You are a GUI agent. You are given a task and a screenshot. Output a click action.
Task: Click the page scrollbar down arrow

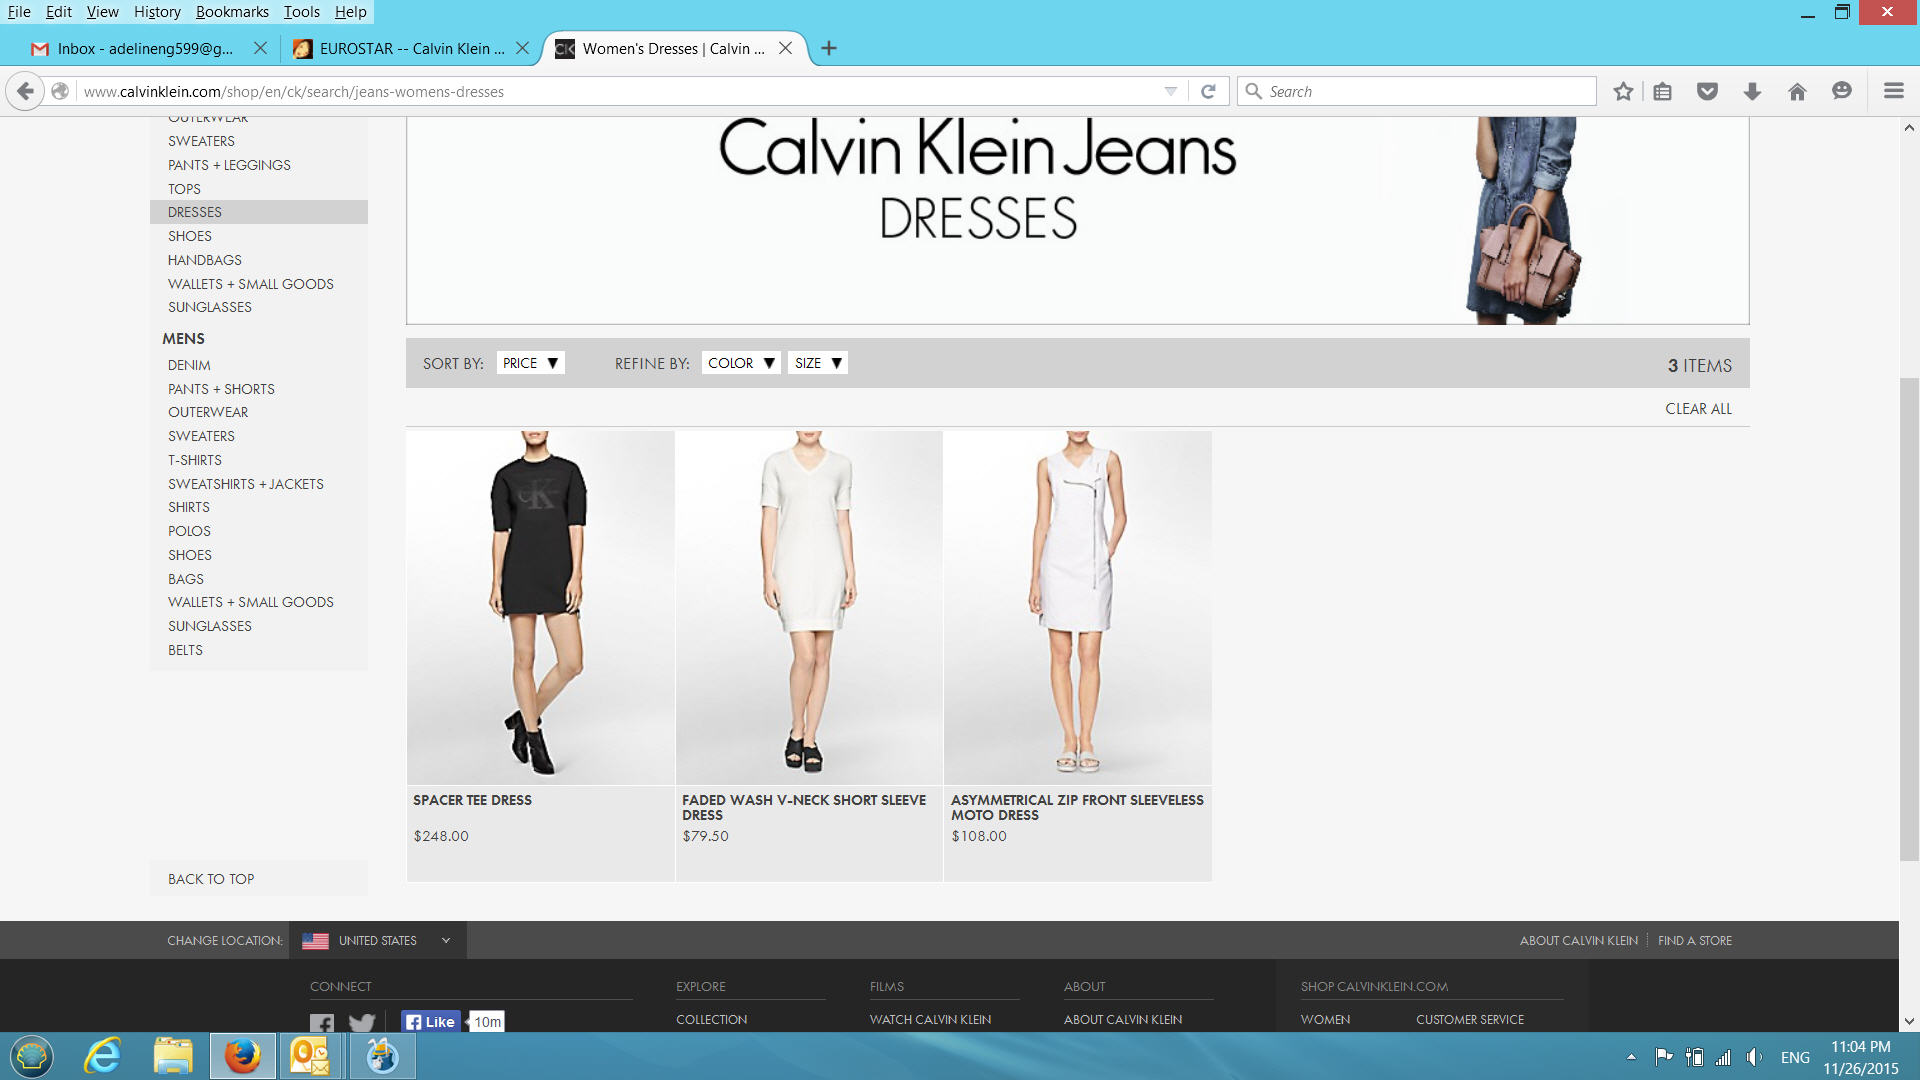pos(1909,1022)
